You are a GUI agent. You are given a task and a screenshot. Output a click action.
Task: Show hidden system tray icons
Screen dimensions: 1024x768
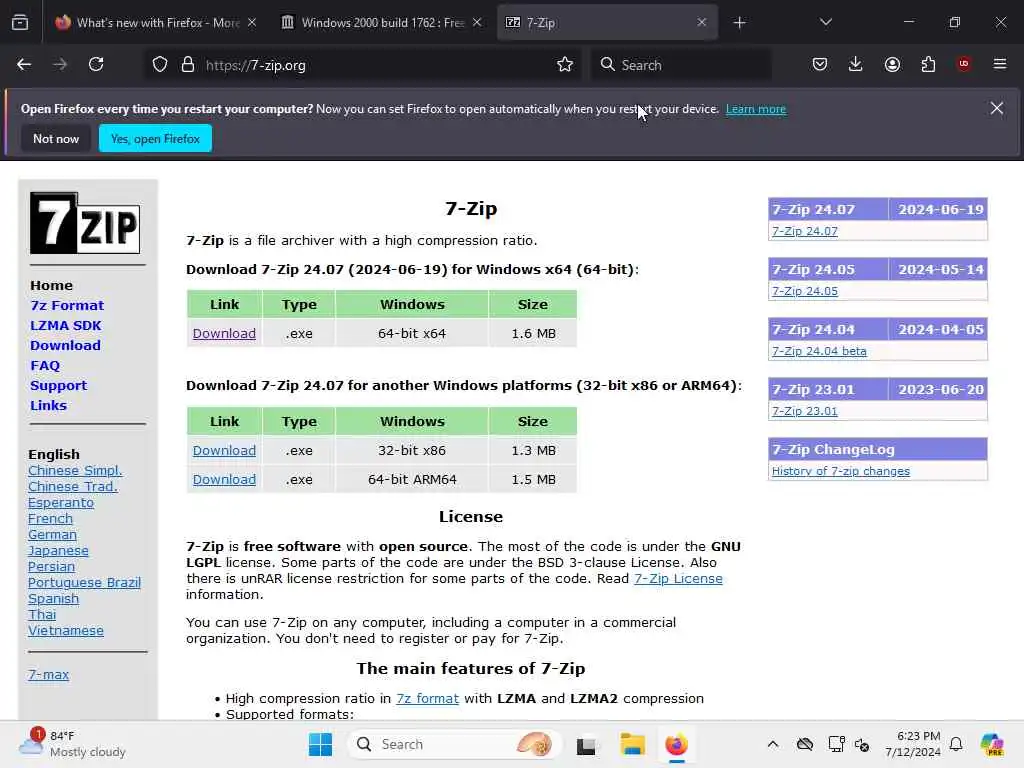point(773,744)
